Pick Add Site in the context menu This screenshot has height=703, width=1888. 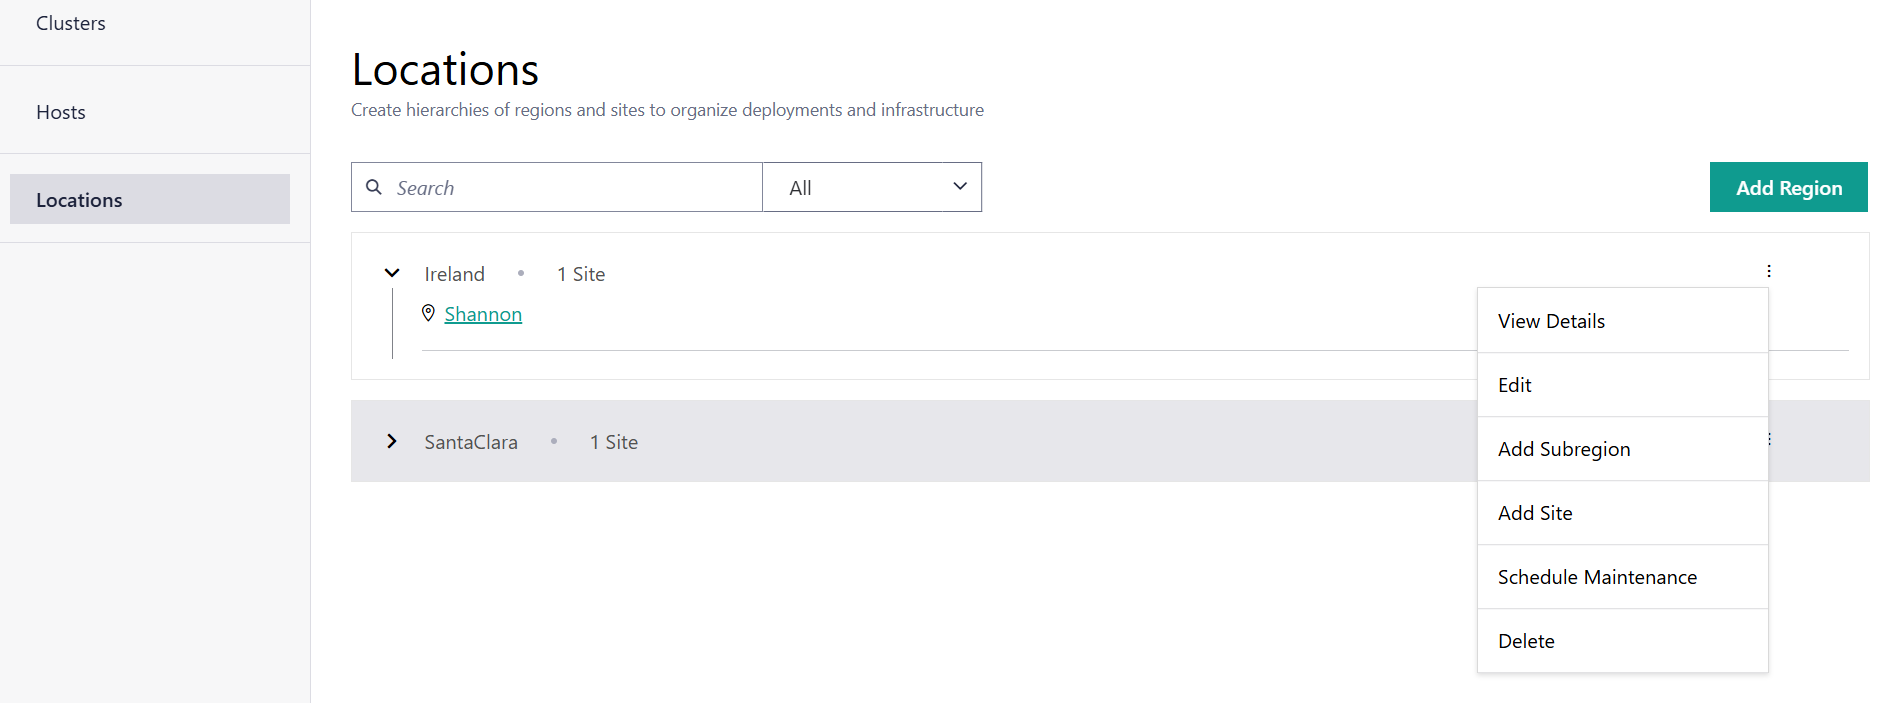[x=1535, y=513]
